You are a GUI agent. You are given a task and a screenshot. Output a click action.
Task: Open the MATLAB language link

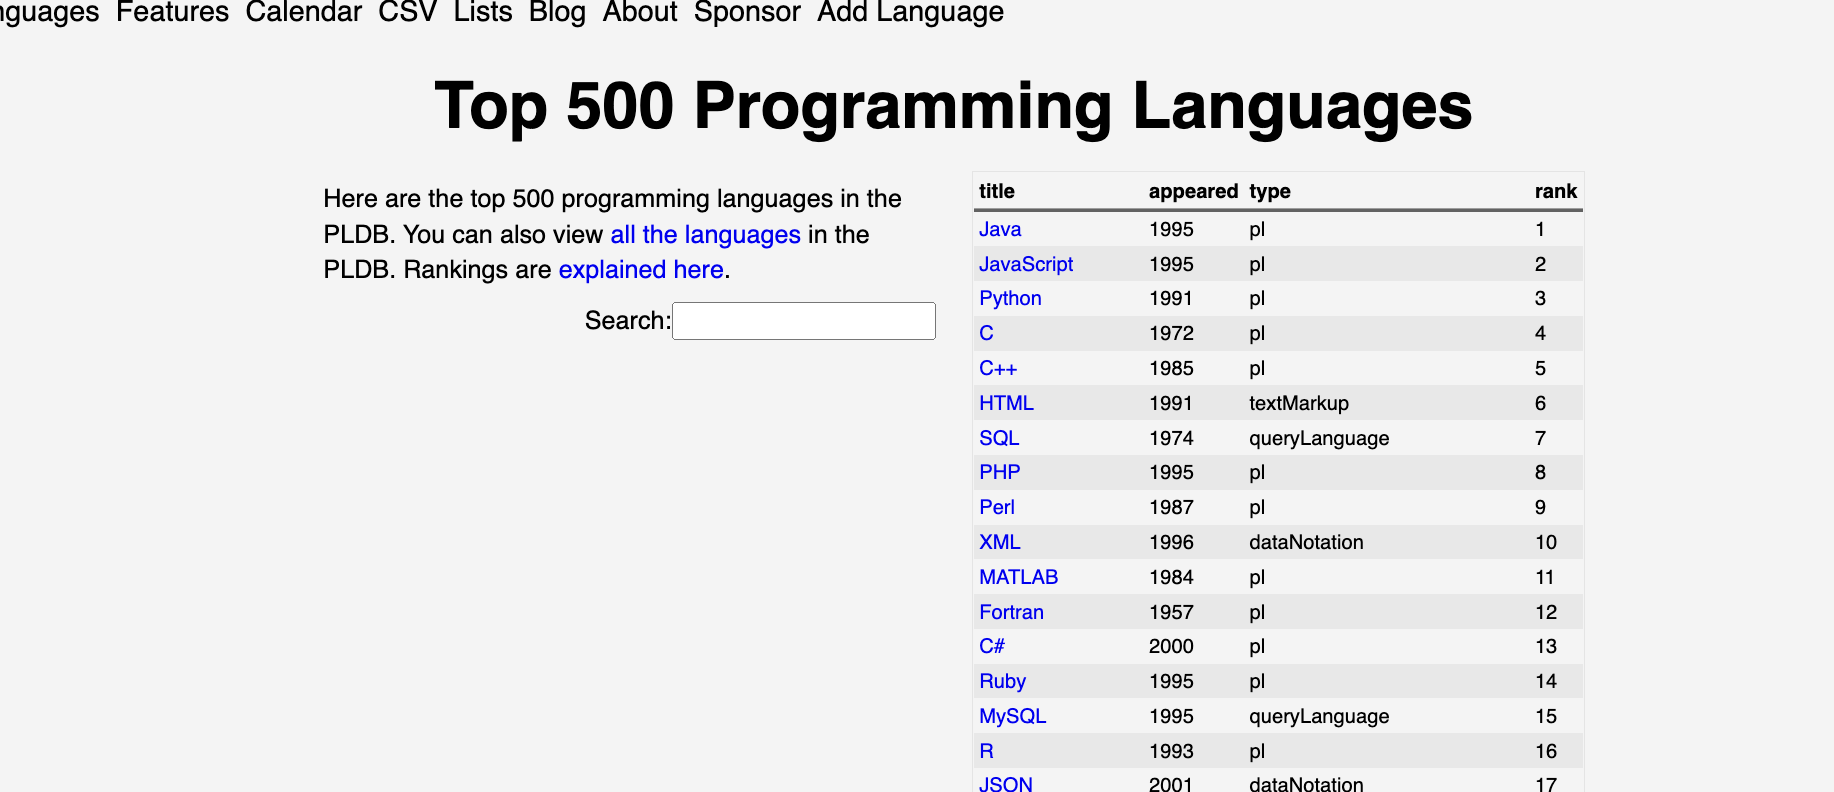click(1018, 577)
